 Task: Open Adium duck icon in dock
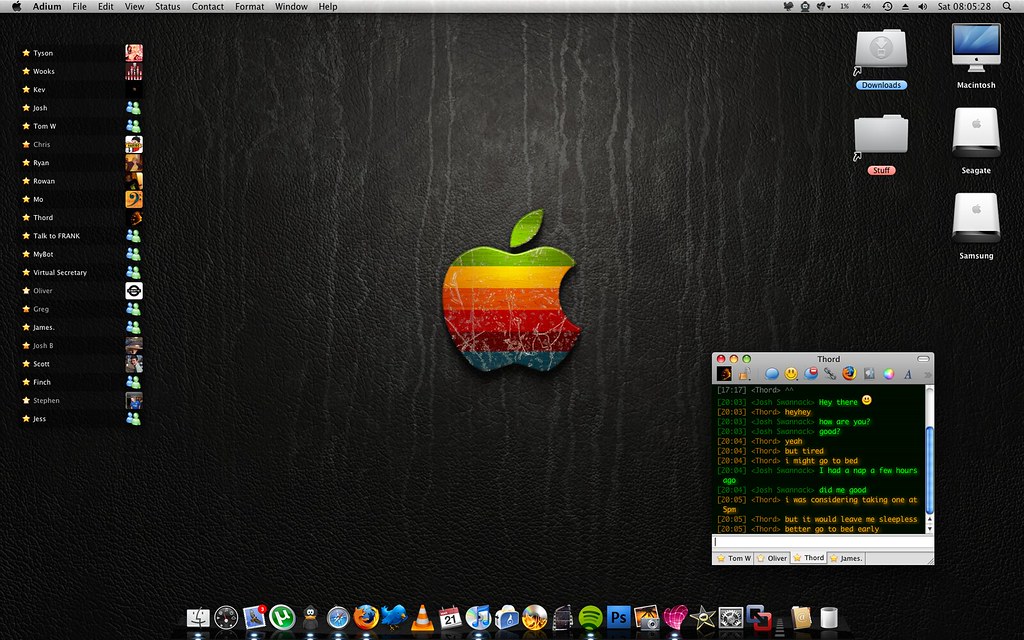tap(311, 618)
